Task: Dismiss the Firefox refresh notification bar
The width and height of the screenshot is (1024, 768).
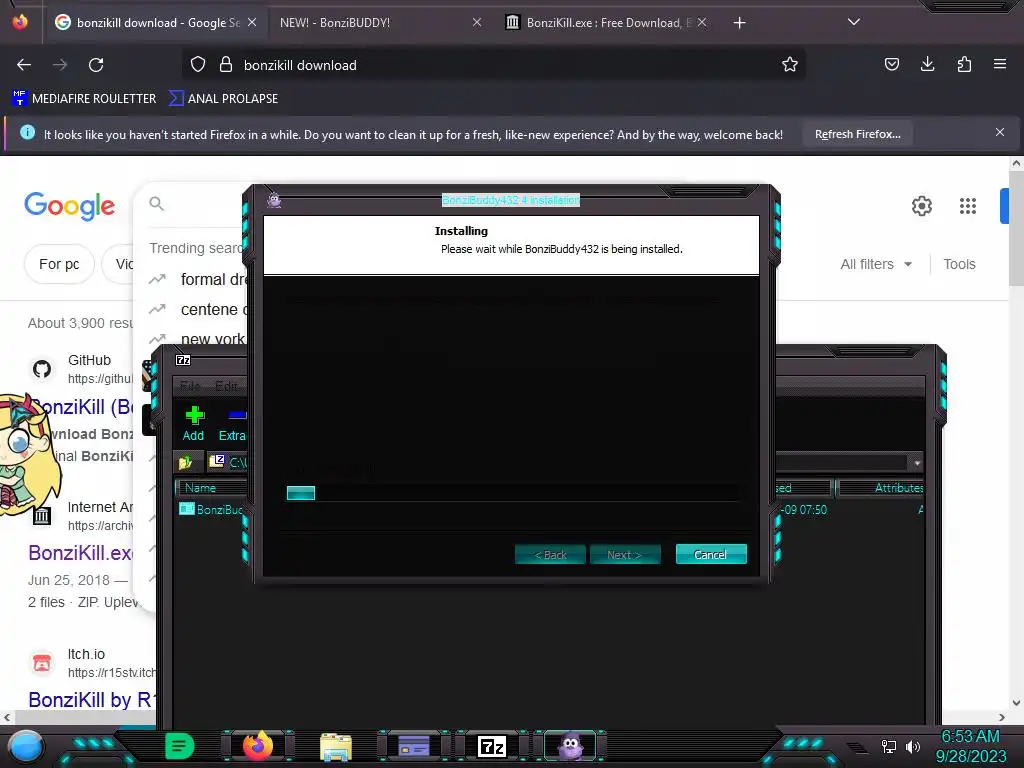Action: click(1000, 132)
